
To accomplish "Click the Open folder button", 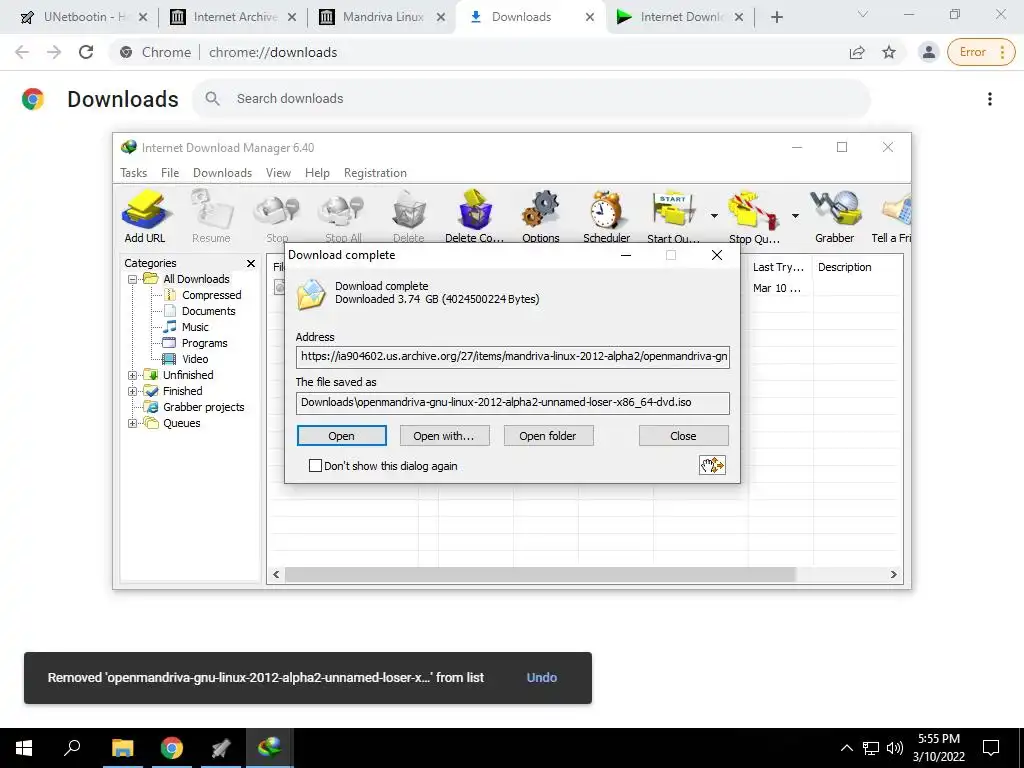I will (x=548, y=436).
